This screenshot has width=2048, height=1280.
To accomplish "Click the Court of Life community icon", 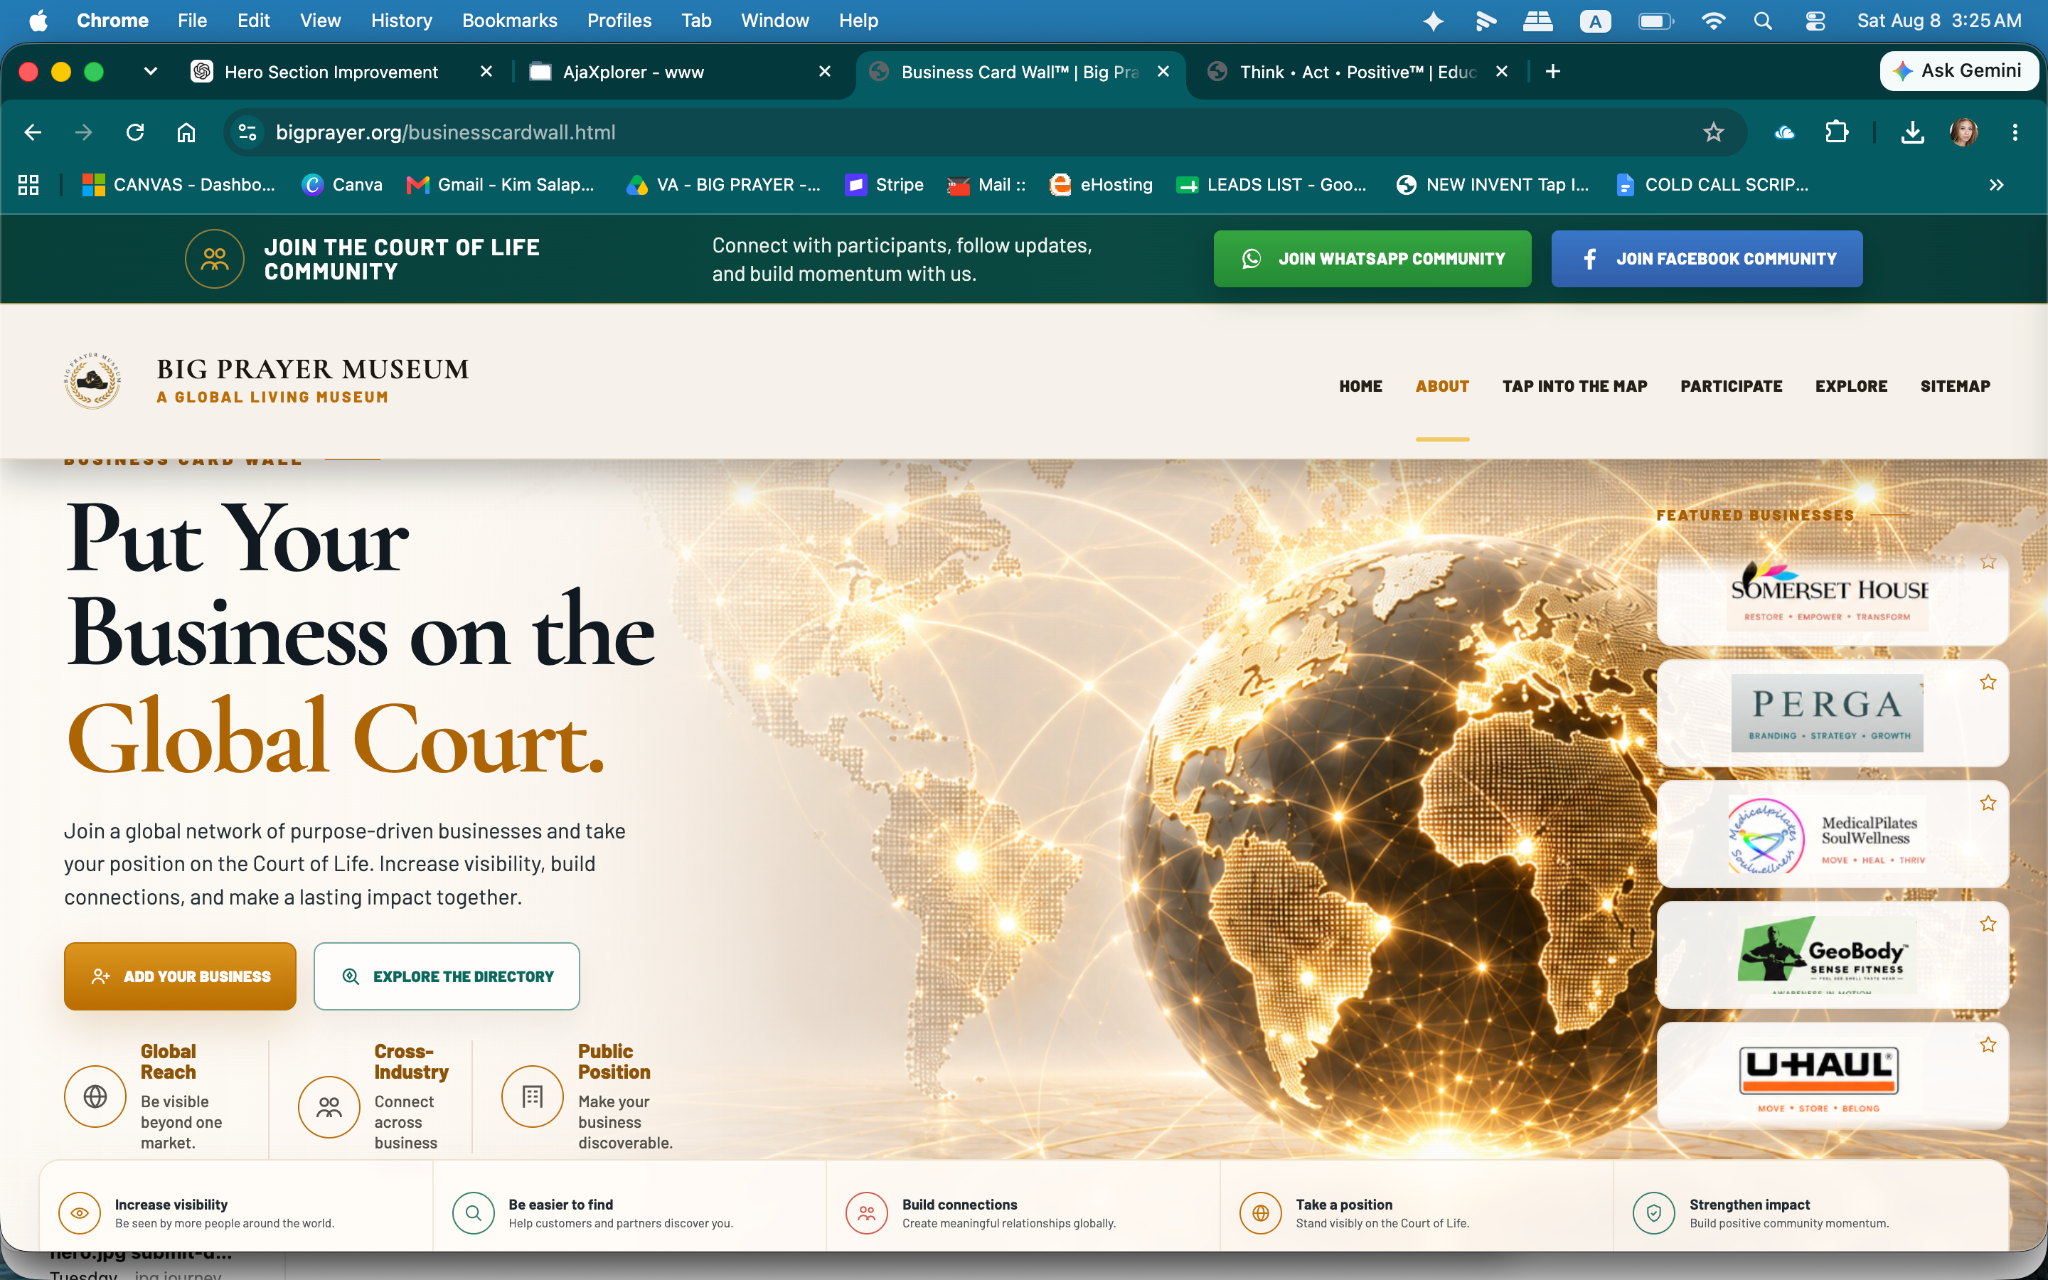I will (x=215, y=259).
